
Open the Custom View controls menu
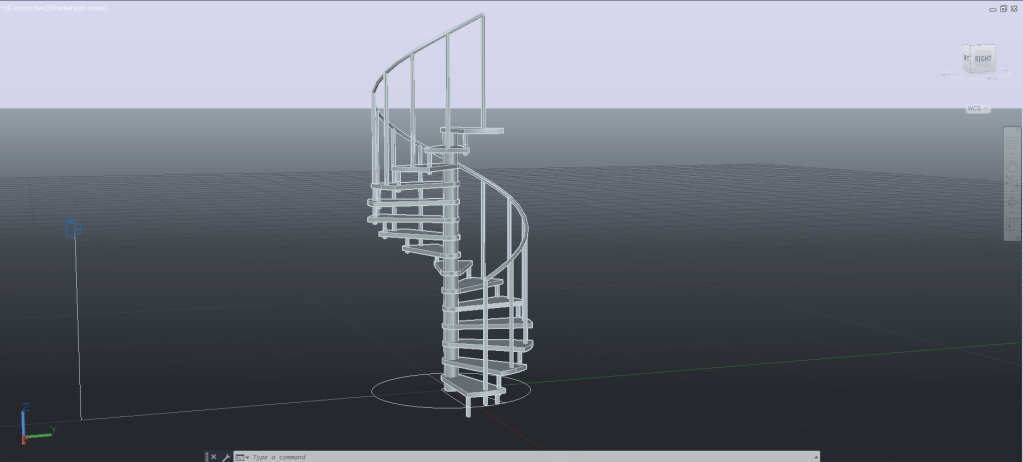pos(24,7)
